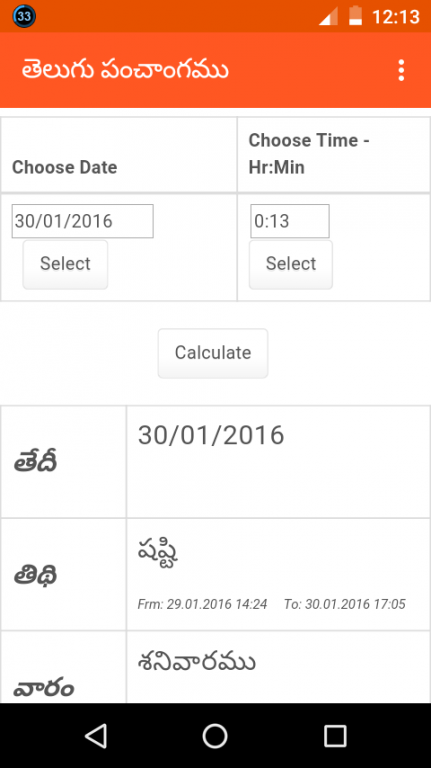The width and height of the screenshot is (431, 768).
Task: Tap the signal strength icon
Action: tap(328, 16)
